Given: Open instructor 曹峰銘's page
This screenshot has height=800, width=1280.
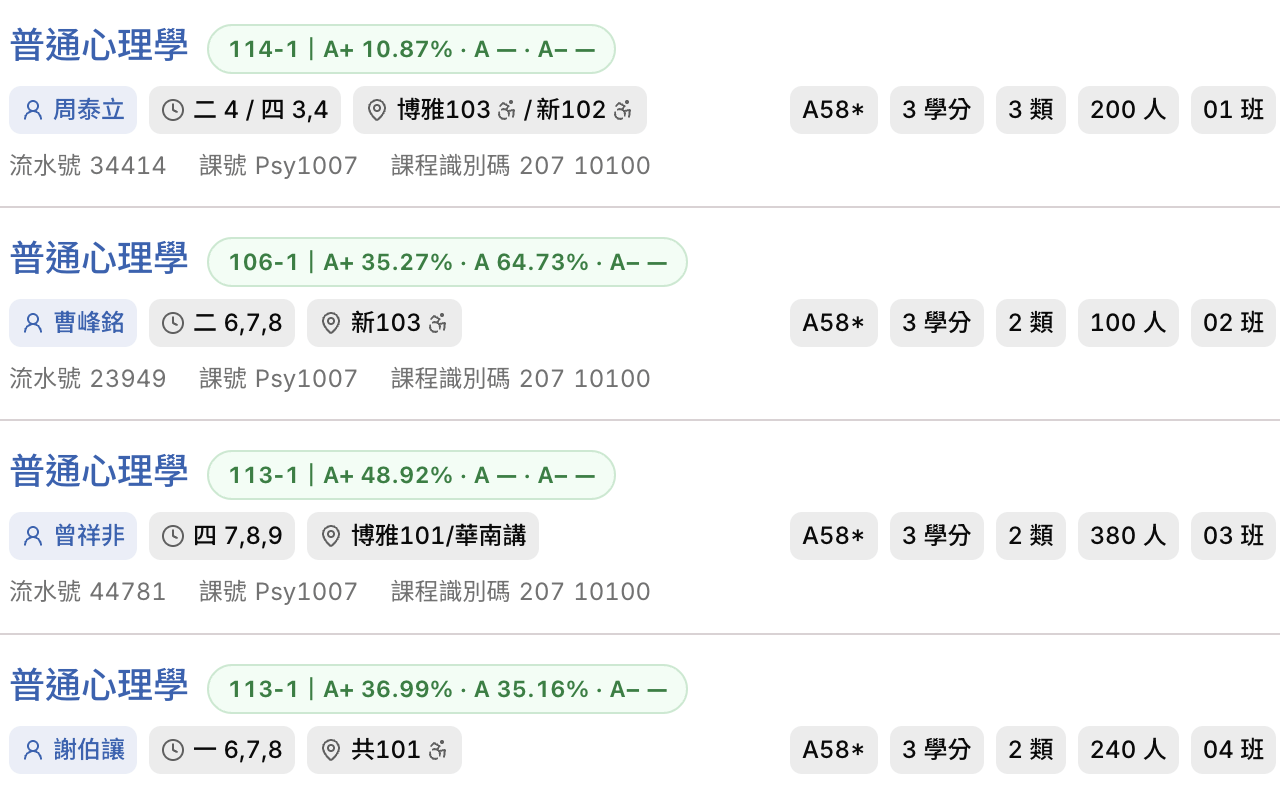Looking at the screenshot, I should pos(73,323).
